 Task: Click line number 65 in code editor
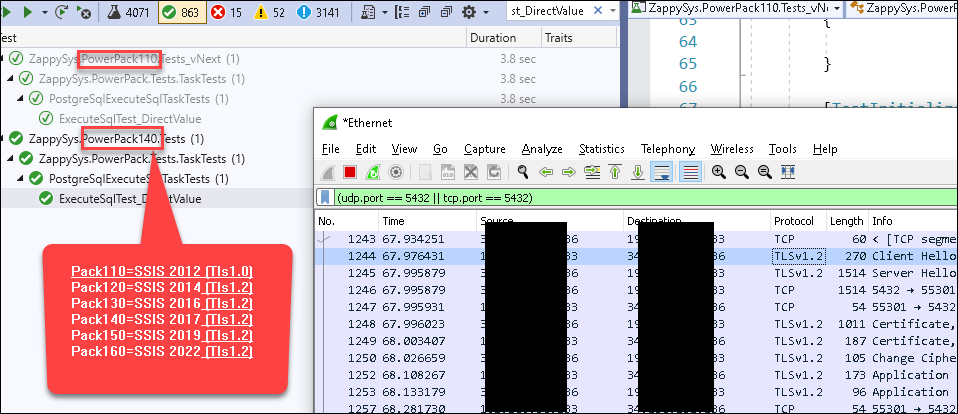[x=688, y=64]
